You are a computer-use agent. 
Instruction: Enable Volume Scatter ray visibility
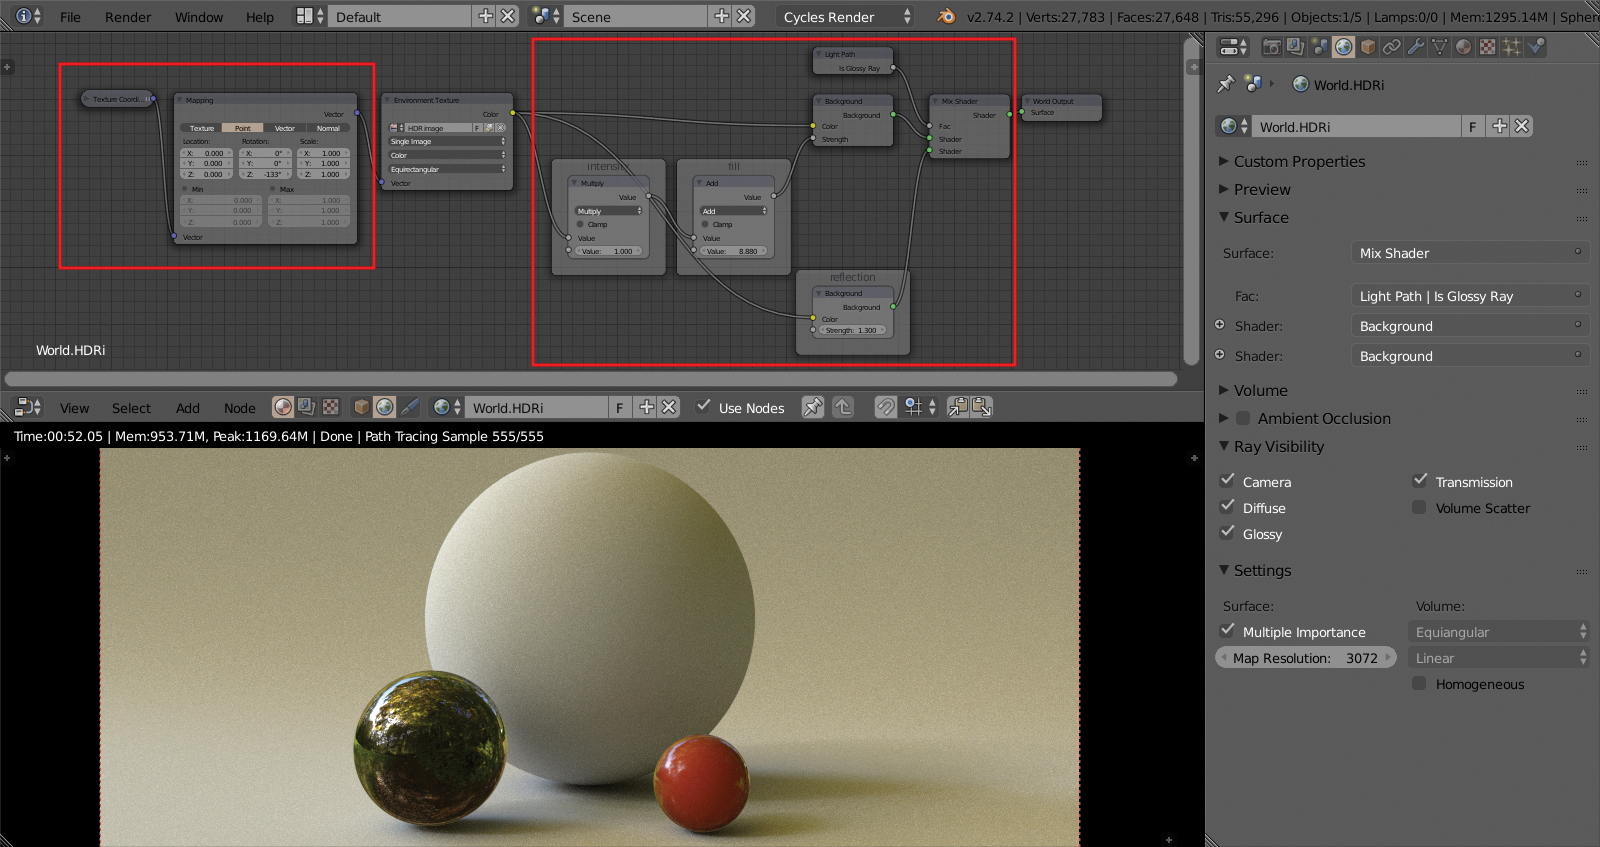1419,508
